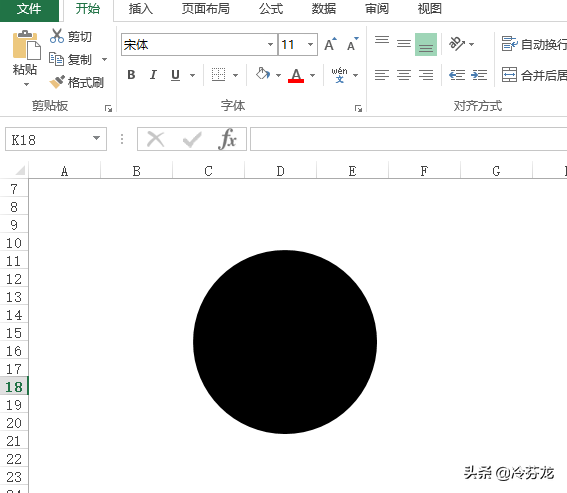Select column D header
The height and width of the screenshot is (493, 567).
(x=280, y=171)
